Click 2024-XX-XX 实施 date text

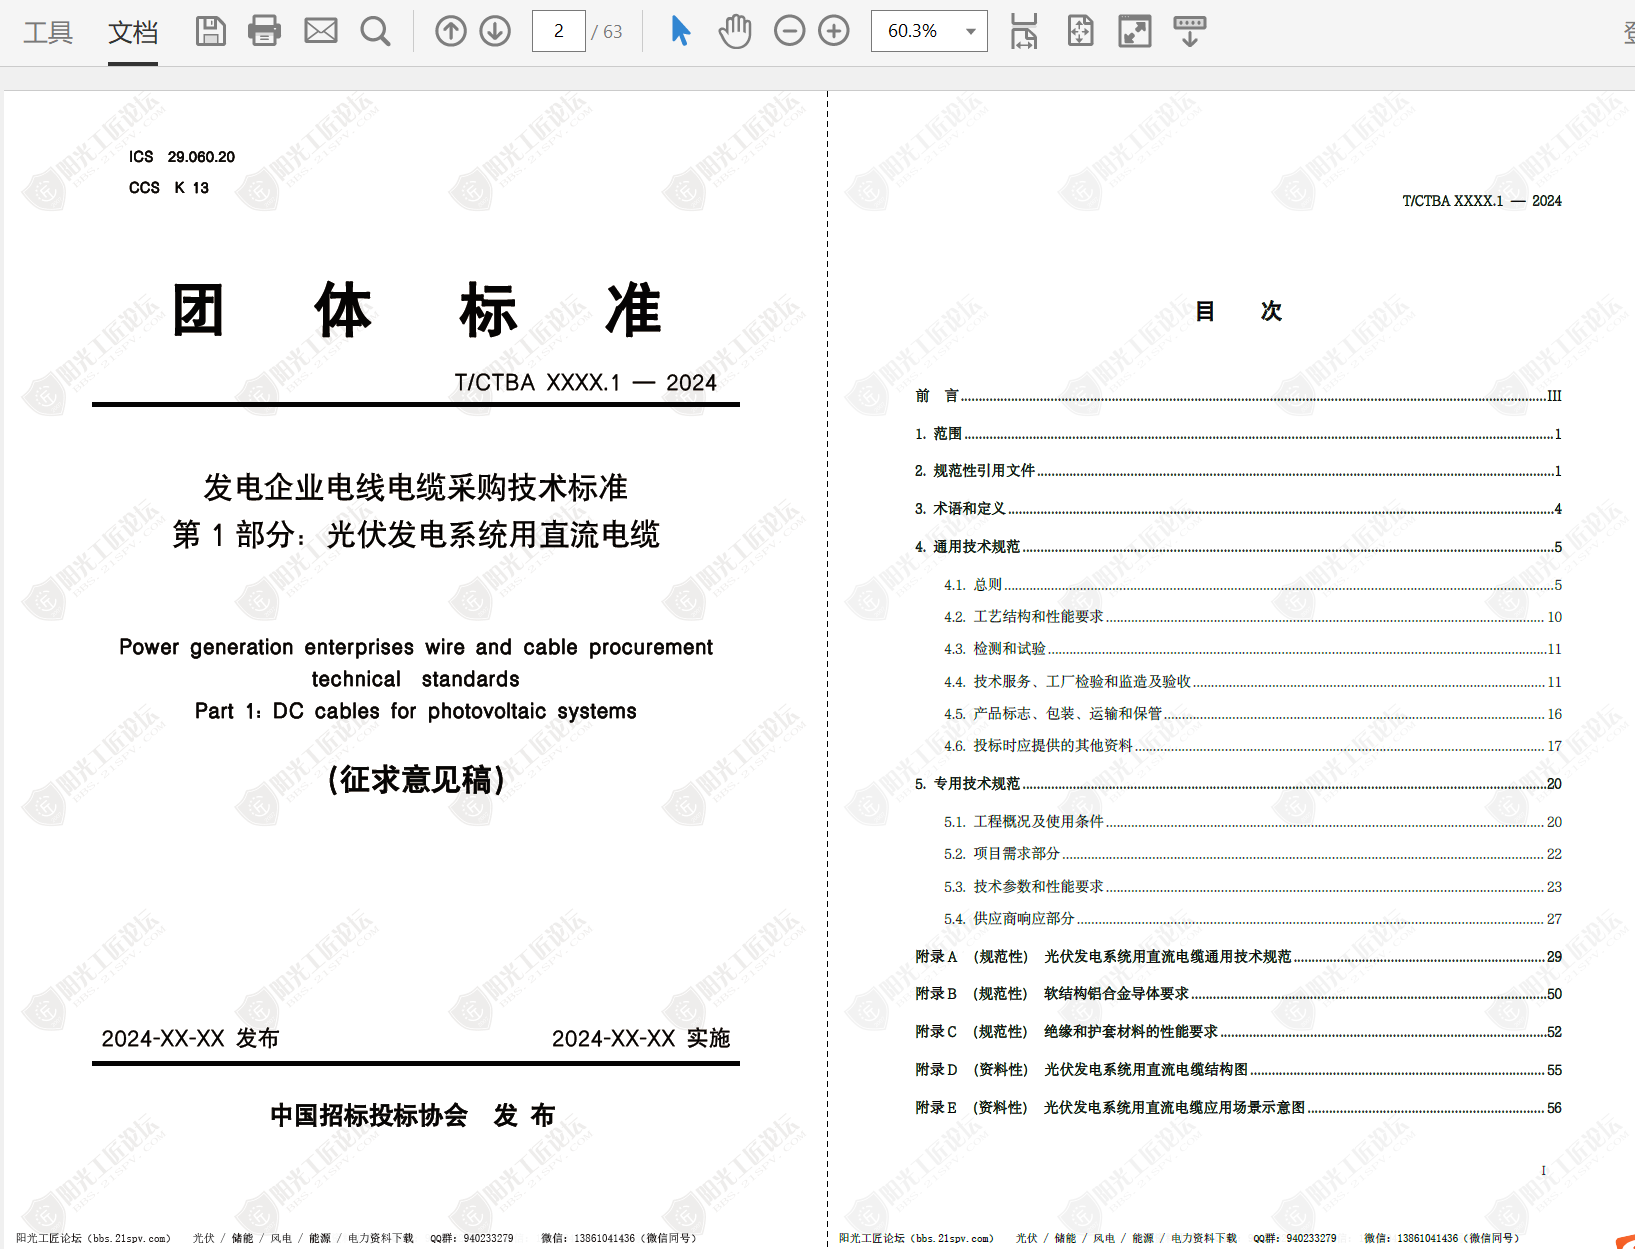pyautogui.click(x=641, y=1039)
